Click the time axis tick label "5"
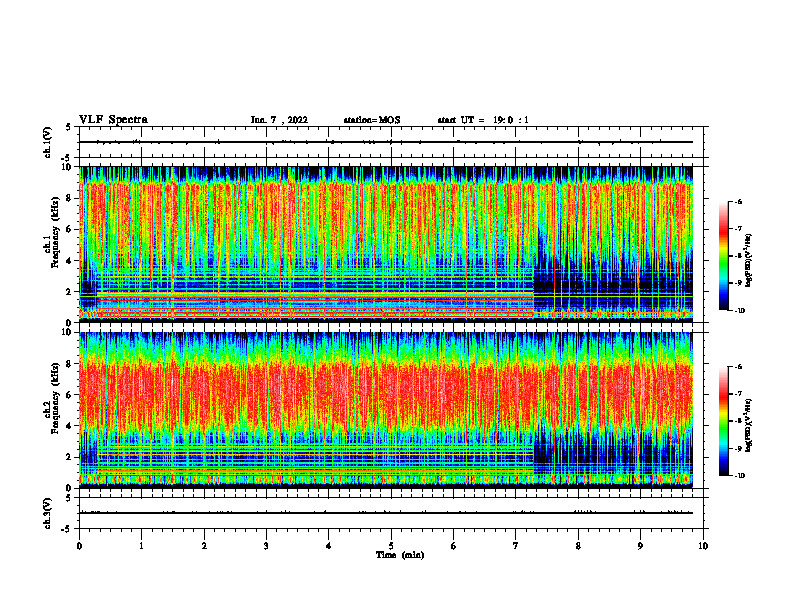This screenshot has height=612, width=792. (391, 546)
